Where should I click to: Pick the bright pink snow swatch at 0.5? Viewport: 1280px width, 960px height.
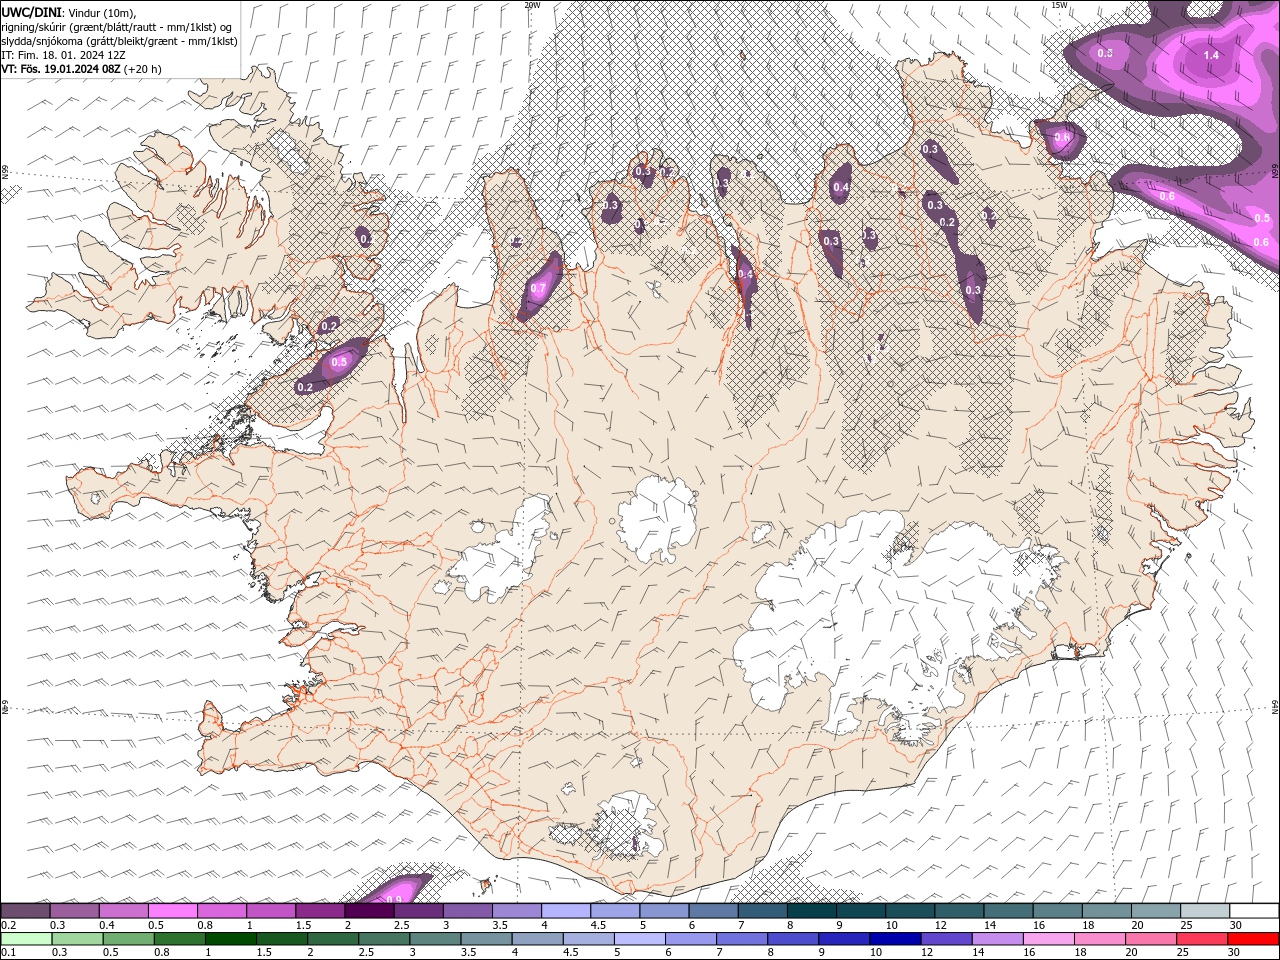point(173,911)
